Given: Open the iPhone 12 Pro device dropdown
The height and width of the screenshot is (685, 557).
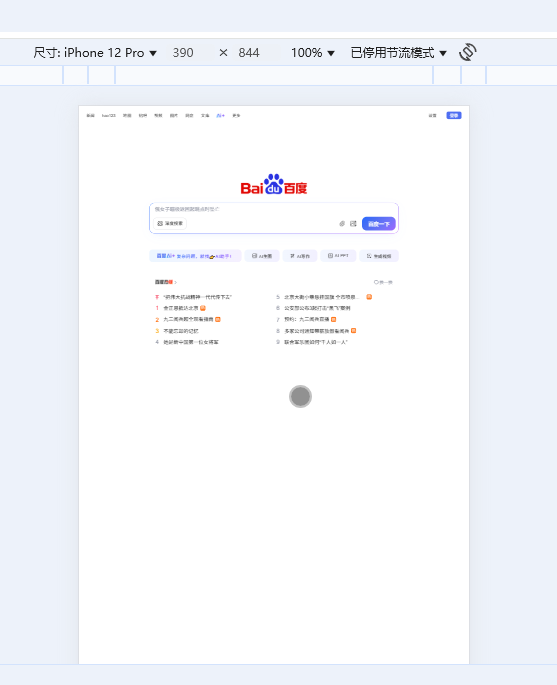Looking at the screenshot, I should point(95,53).
